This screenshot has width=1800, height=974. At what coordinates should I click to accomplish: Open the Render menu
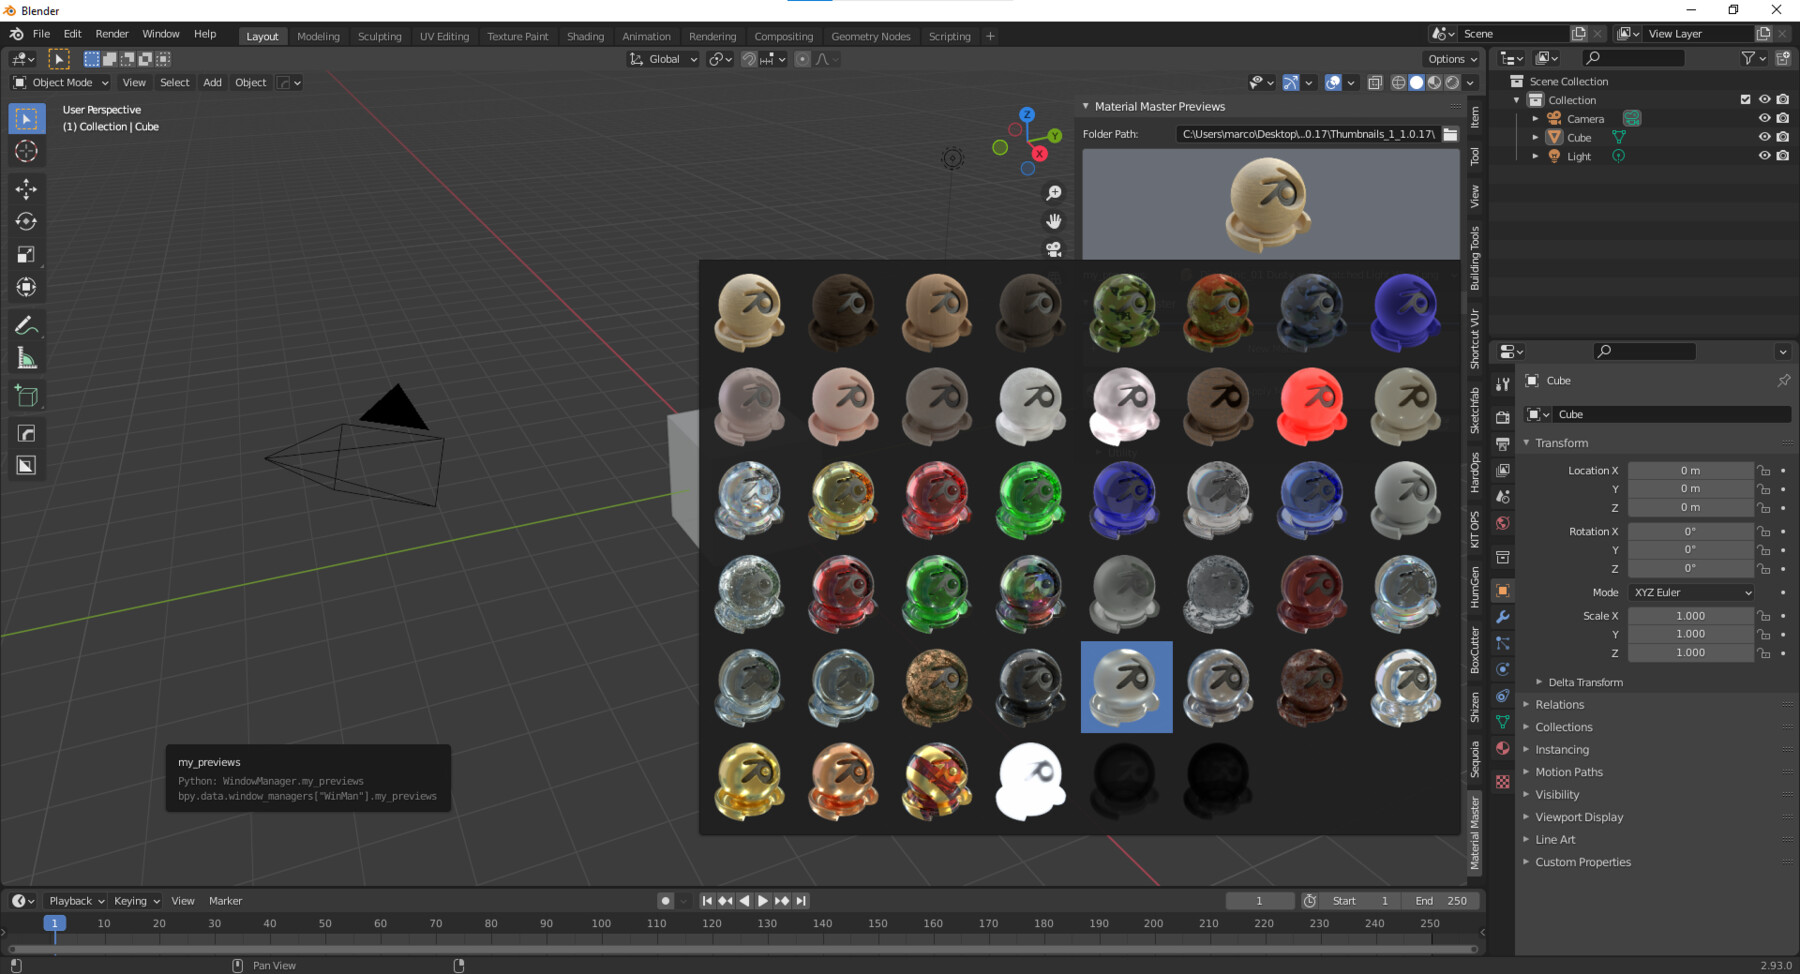(112, 33)
